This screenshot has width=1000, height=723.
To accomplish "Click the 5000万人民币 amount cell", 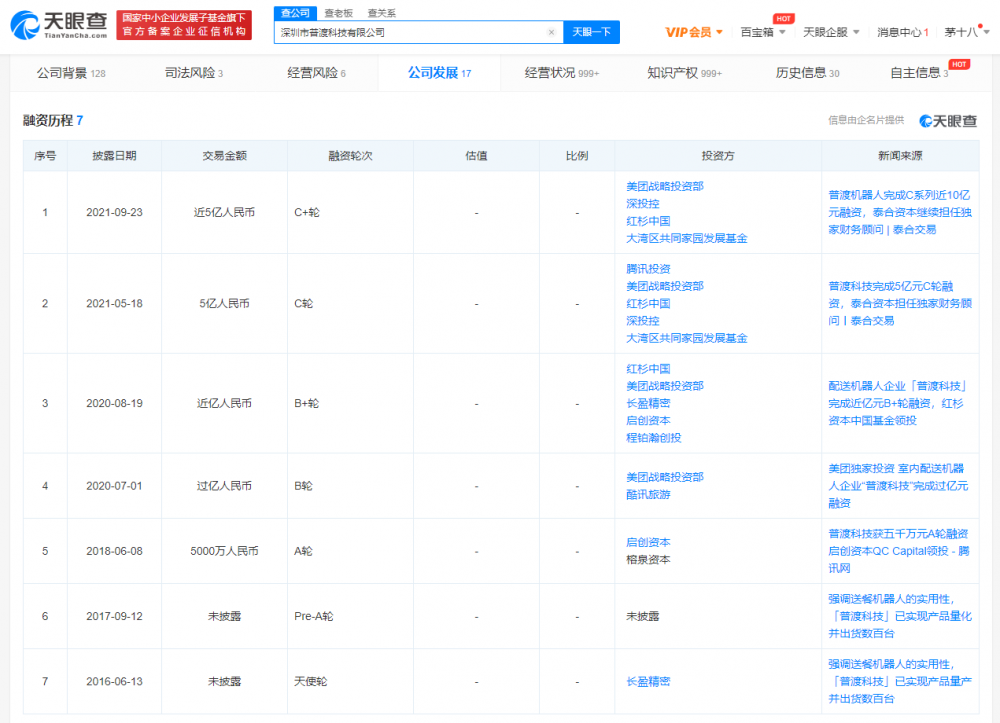I will pyautogui.click(x=224, y=551).
